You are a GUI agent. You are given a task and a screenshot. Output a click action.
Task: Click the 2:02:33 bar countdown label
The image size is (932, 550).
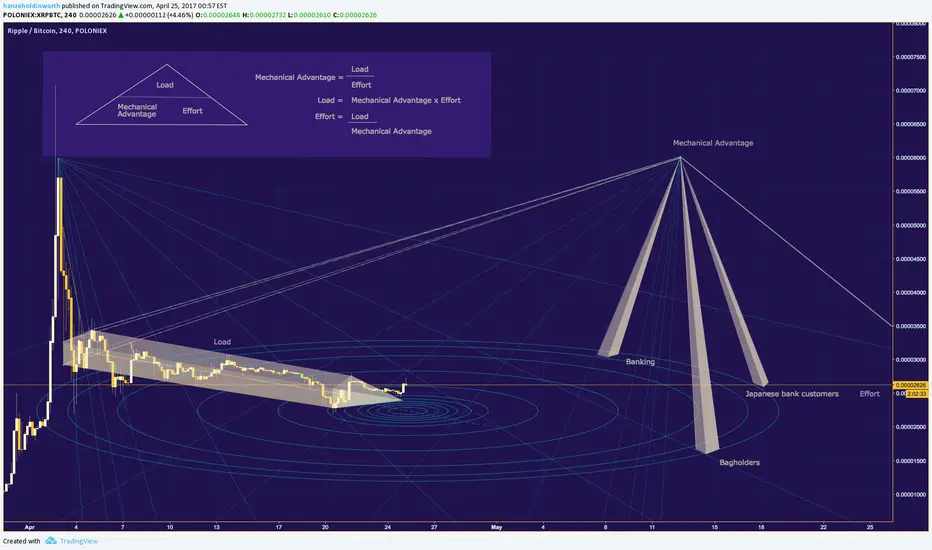[917, 394]
